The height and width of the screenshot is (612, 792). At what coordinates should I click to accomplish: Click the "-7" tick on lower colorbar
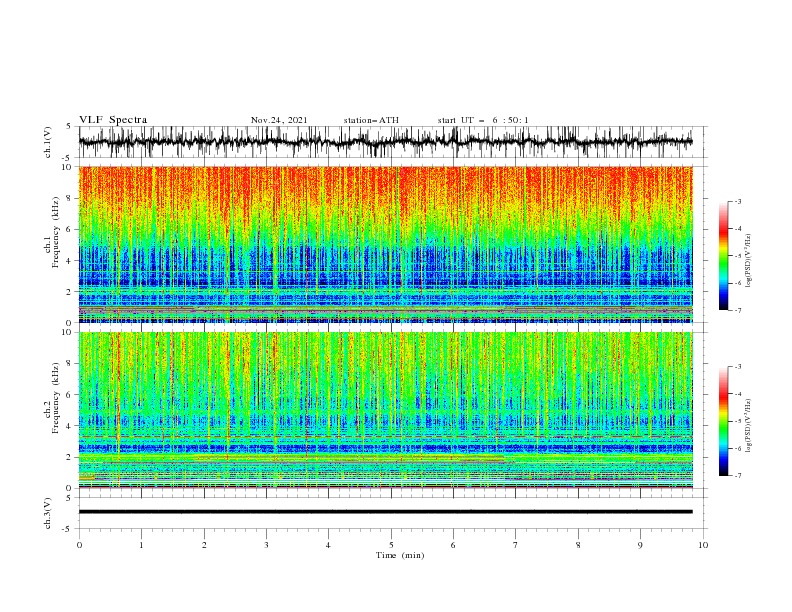(x=737, y=476)
